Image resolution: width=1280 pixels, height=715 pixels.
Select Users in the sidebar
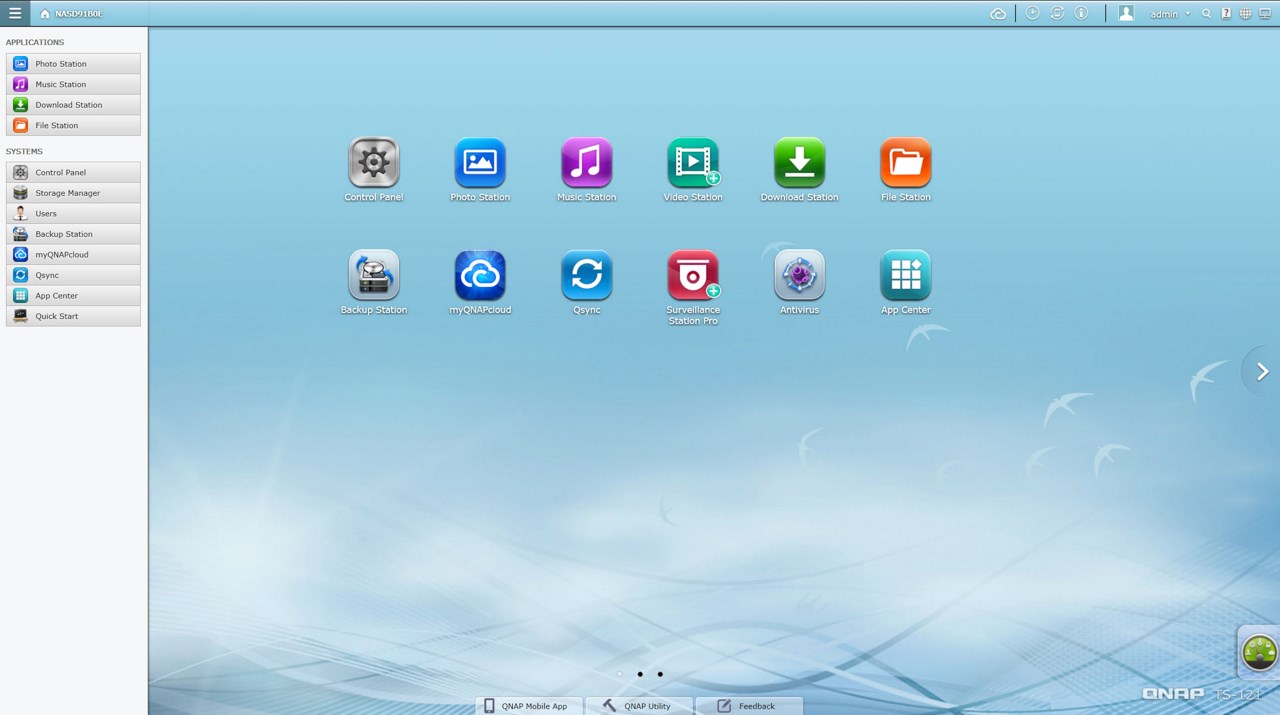coord(73,214)
